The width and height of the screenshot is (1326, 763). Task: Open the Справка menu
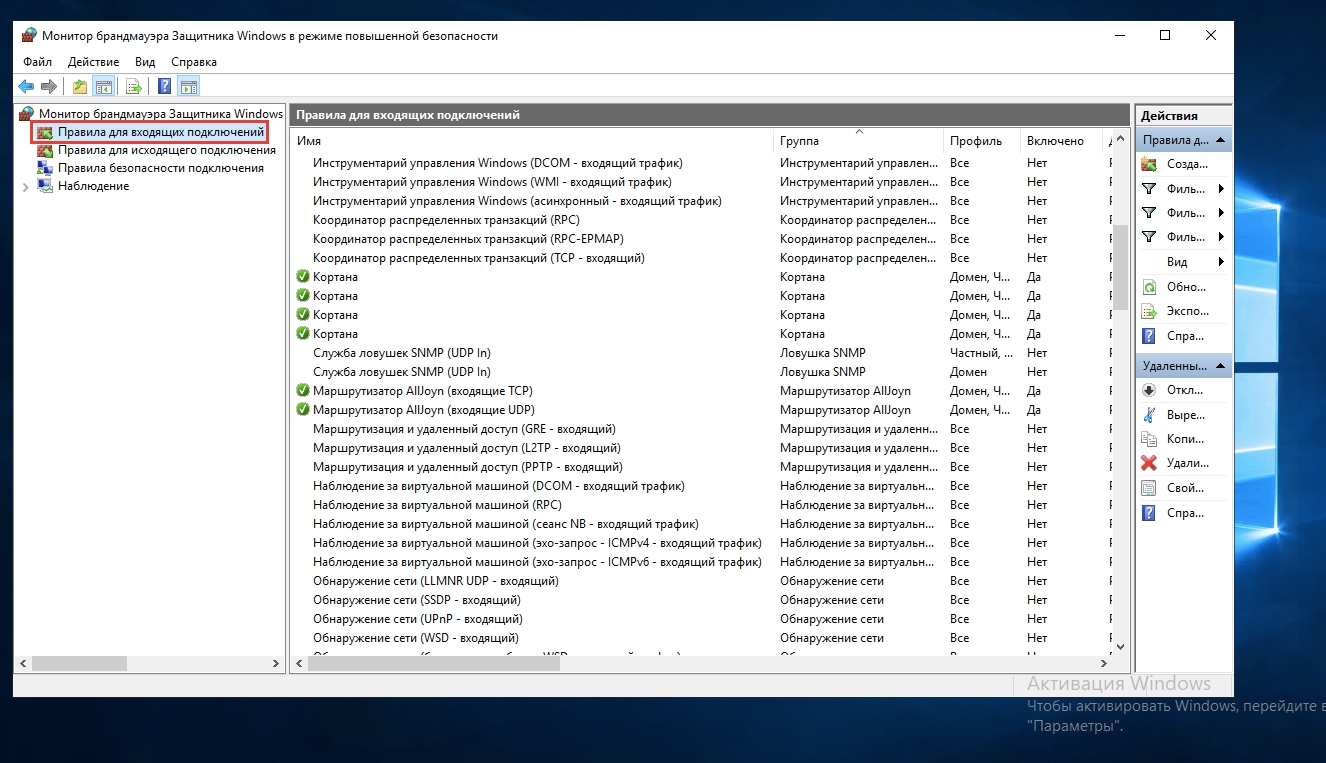[x=194, y=62]
